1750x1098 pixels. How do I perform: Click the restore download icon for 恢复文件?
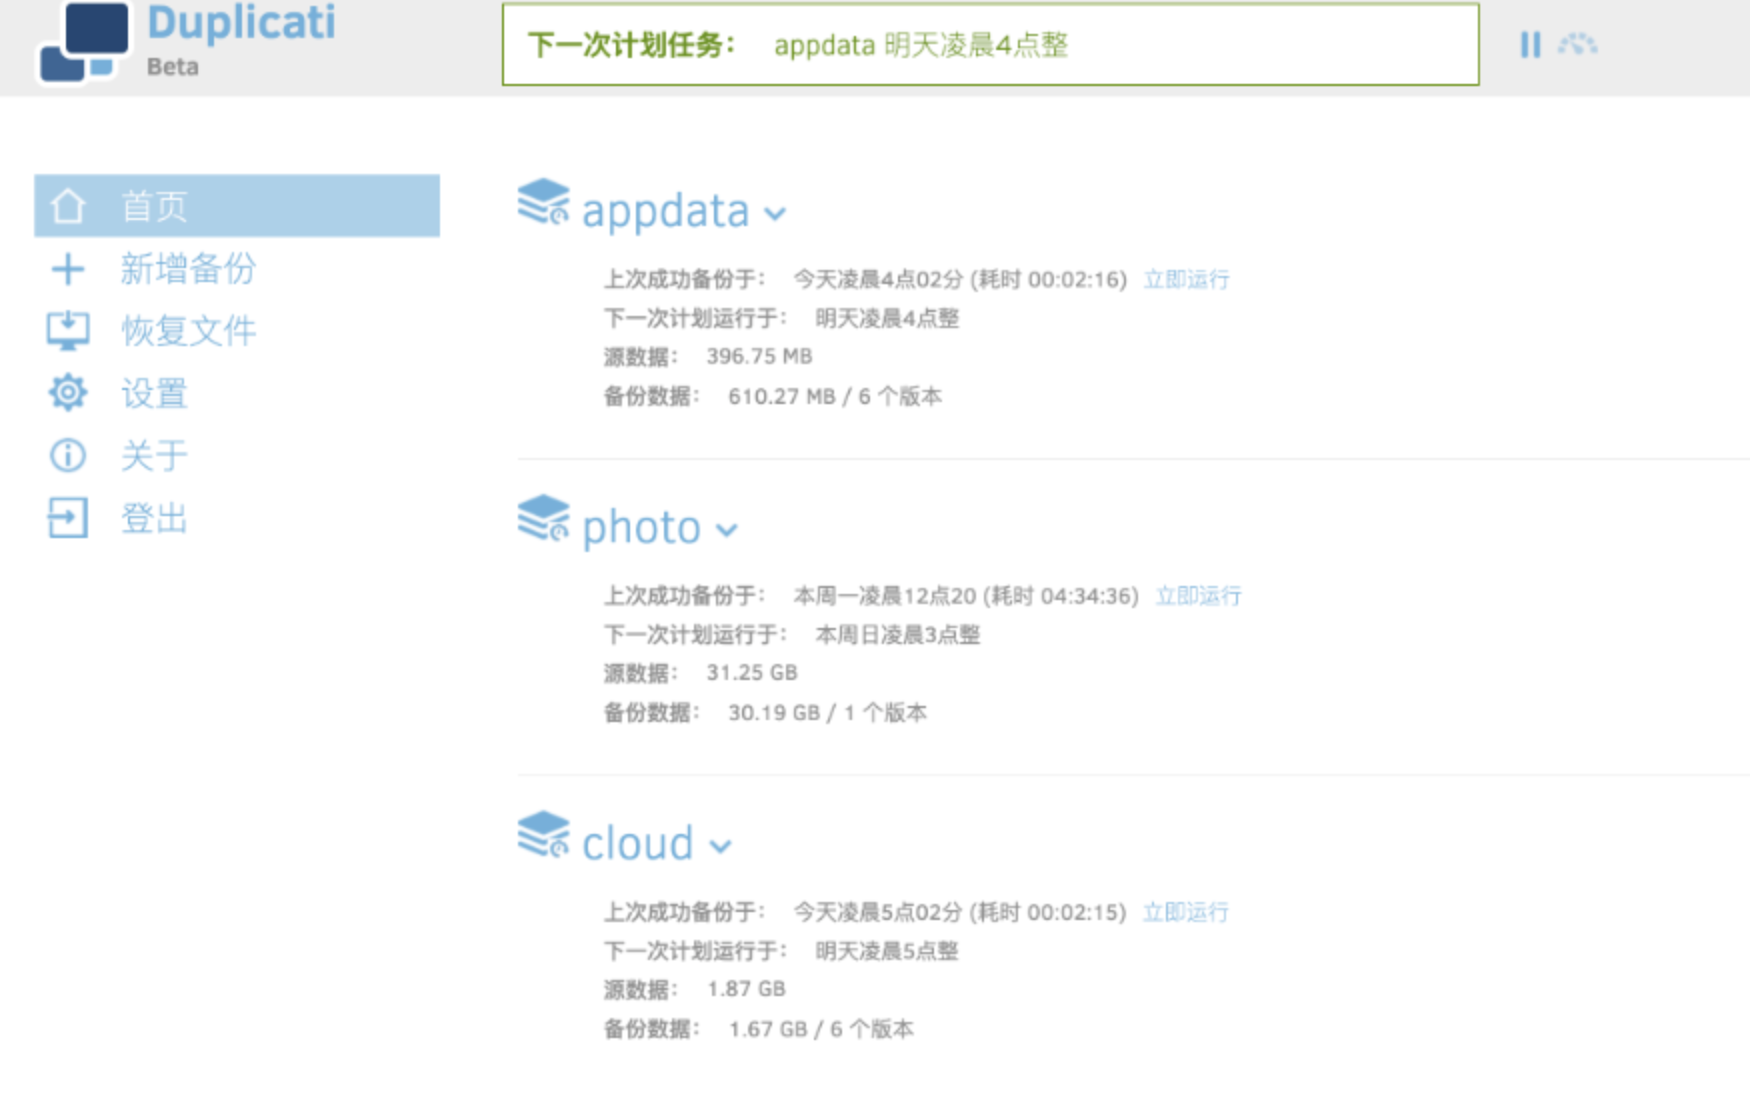click(68, 330)
